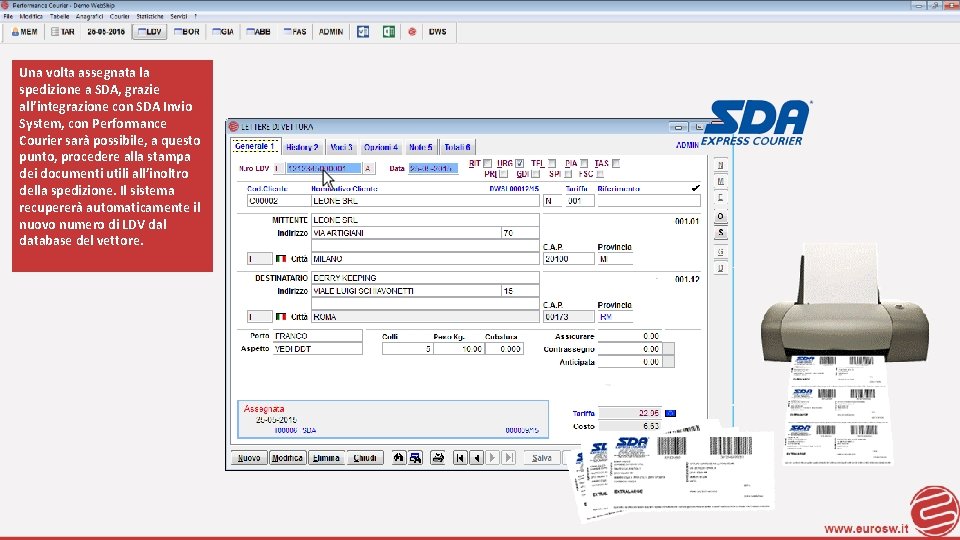Click the Porto field FRANCO
Image resolution: width=960 pixels, height=540 pixels.
click(x=317, y=336)
